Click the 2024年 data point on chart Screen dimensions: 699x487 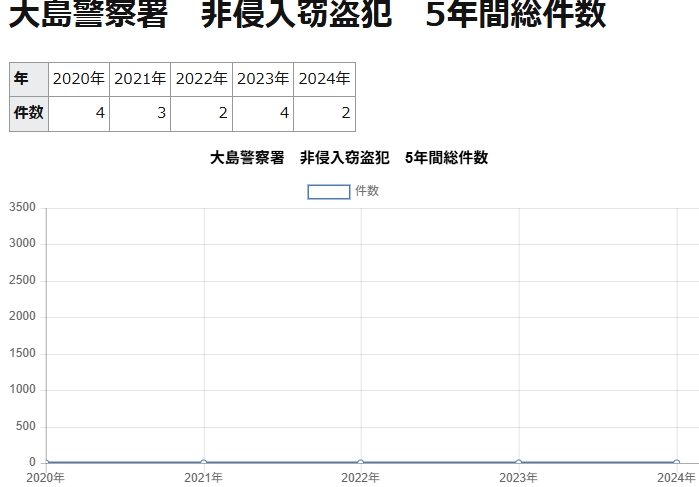(677, 463)
